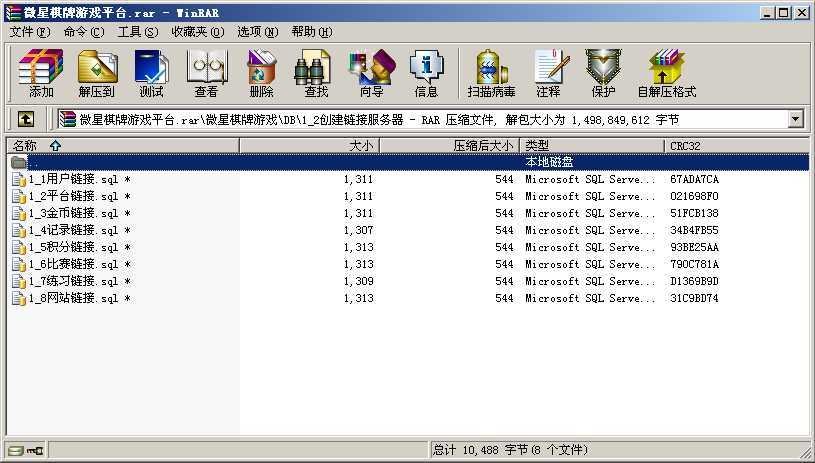
Task: Go up one folder level button
Action: 26,119
